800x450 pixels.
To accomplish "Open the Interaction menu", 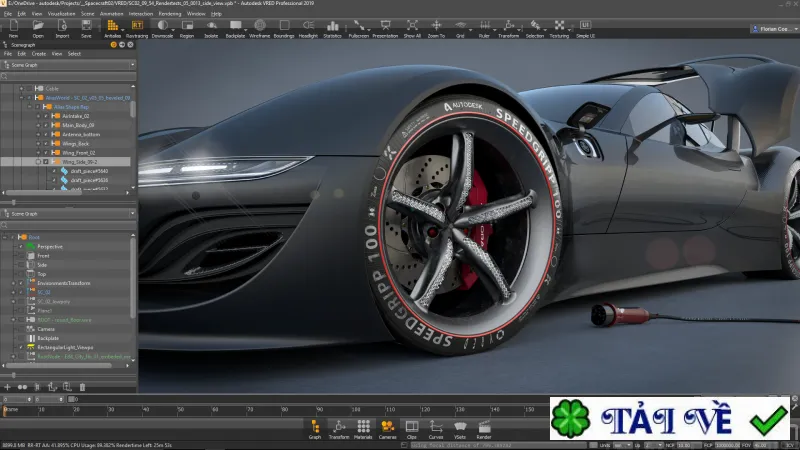I will pos(140,14).
